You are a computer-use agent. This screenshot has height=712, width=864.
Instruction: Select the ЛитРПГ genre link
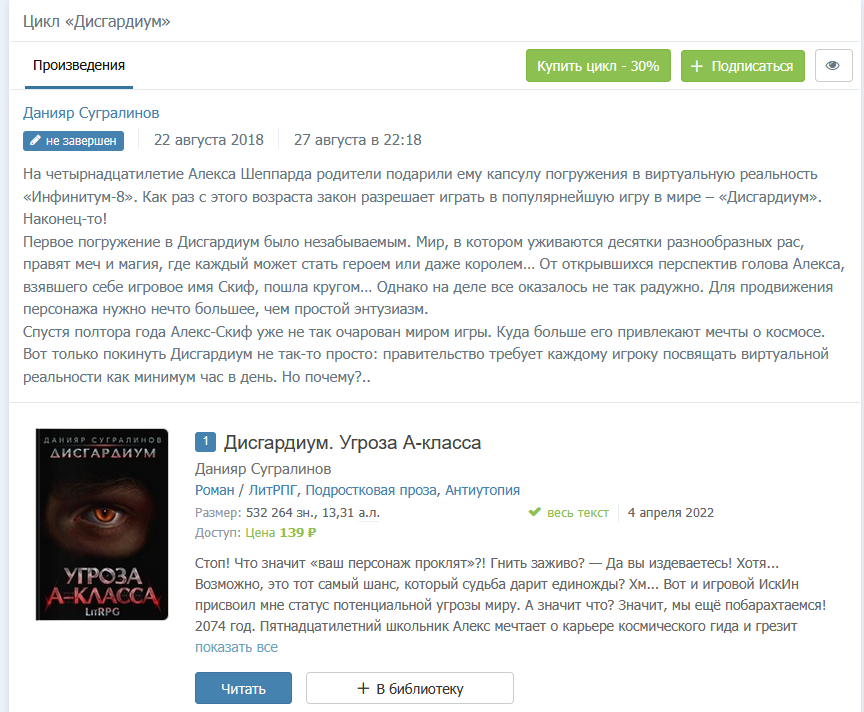(273, 490)
